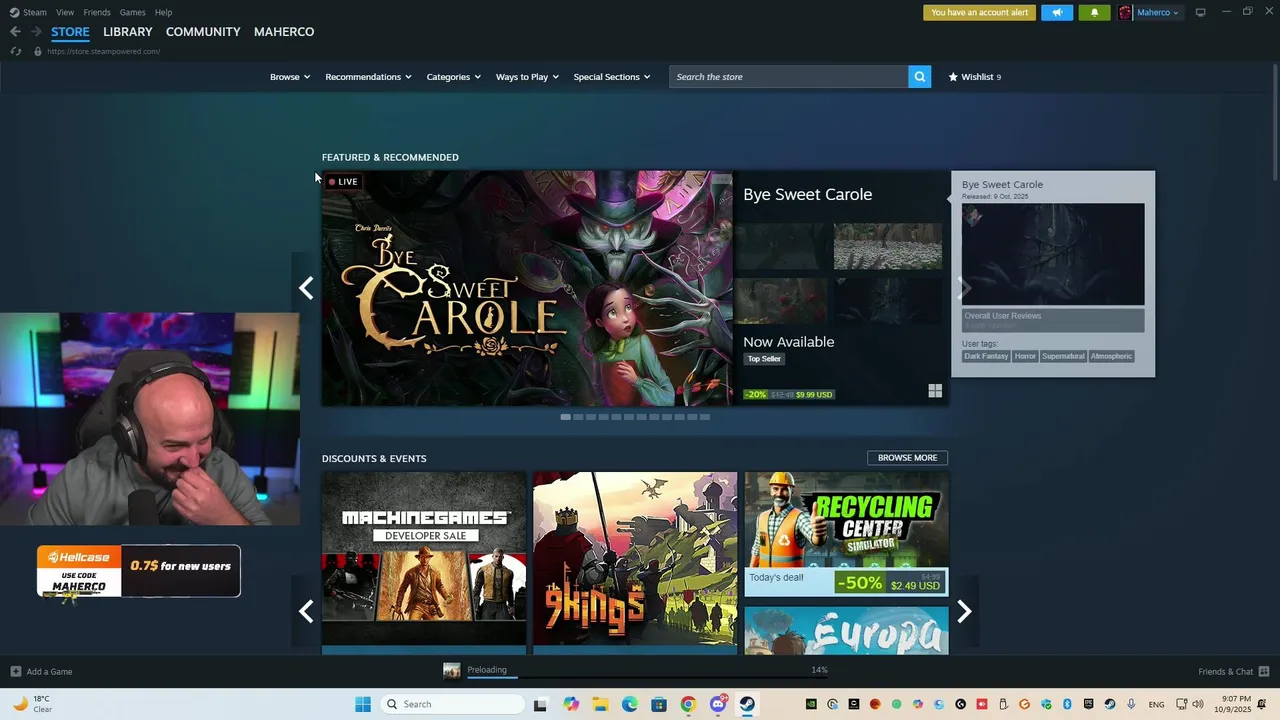Open Copilot from the taskbar

(571, 704)
